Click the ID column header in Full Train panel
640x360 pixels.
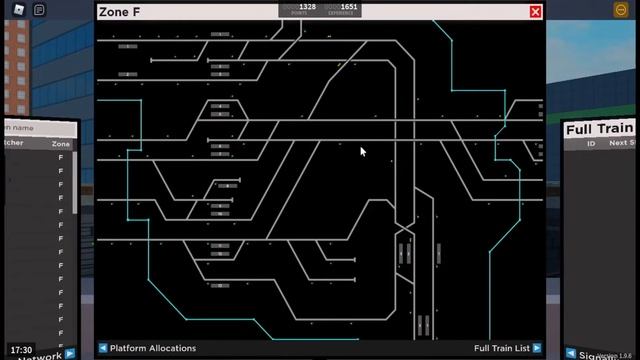click(591, 143)
